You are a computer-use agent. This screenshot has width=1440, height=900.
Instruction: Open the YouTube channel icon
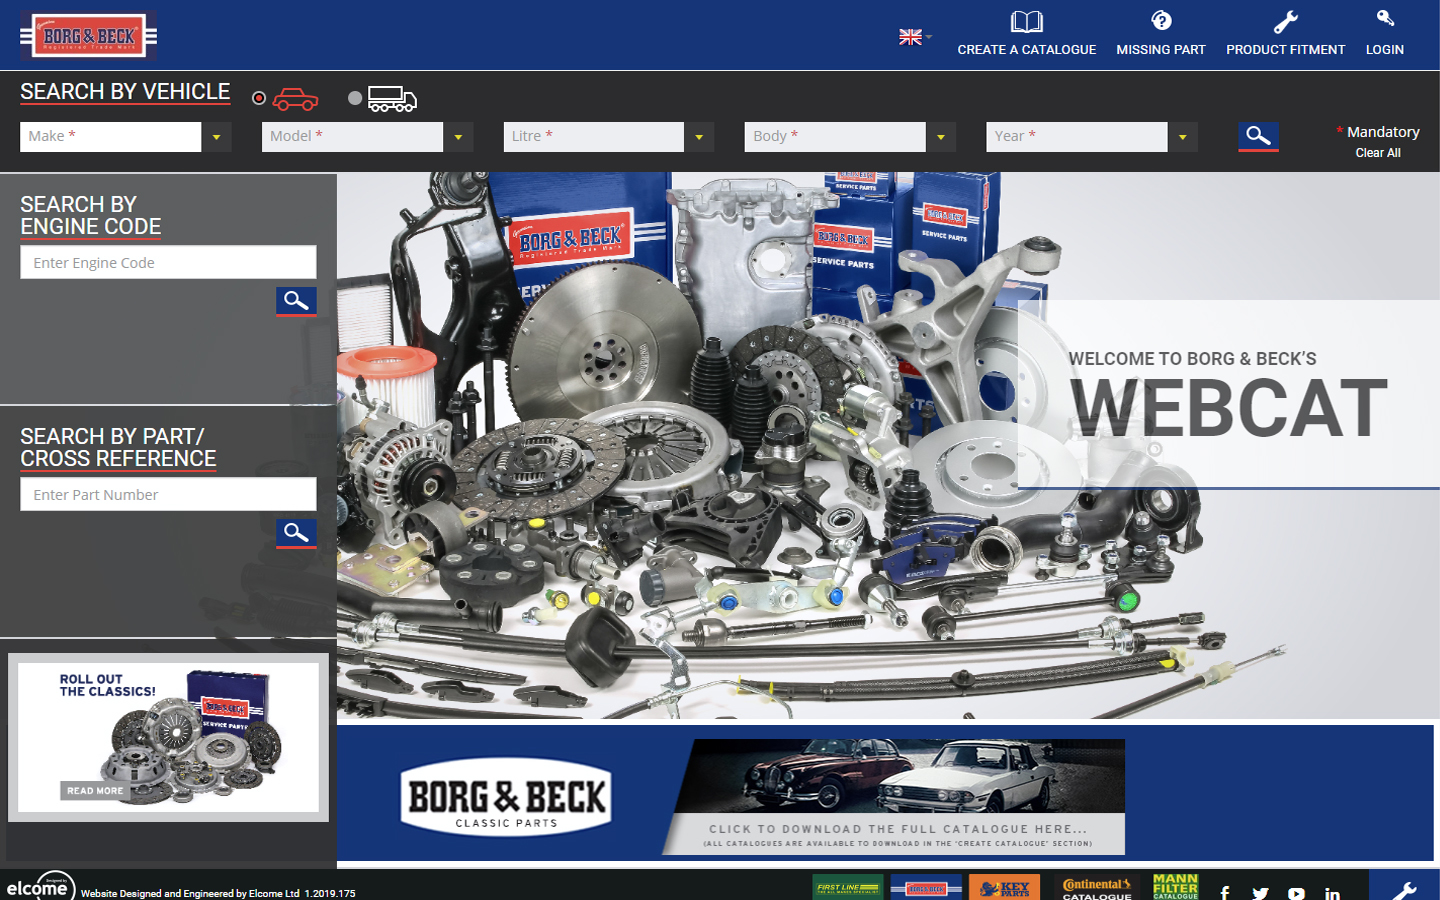1297,893
